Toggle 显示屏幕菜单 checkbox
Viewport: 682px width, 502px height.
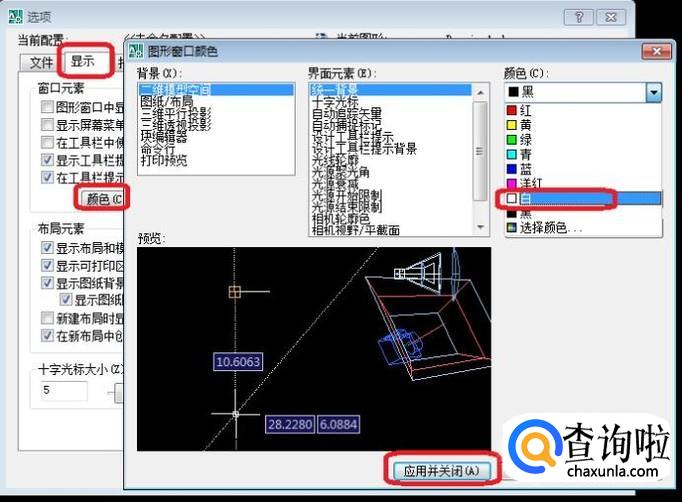(x=47, y=125)
